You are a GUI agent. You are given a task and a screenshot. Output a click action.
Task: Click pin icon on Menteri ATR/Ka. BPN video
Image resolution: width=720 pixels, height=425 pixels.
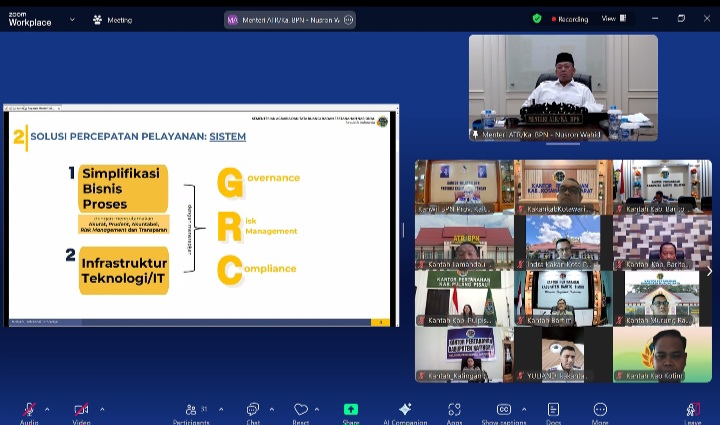tap(475, 134)
